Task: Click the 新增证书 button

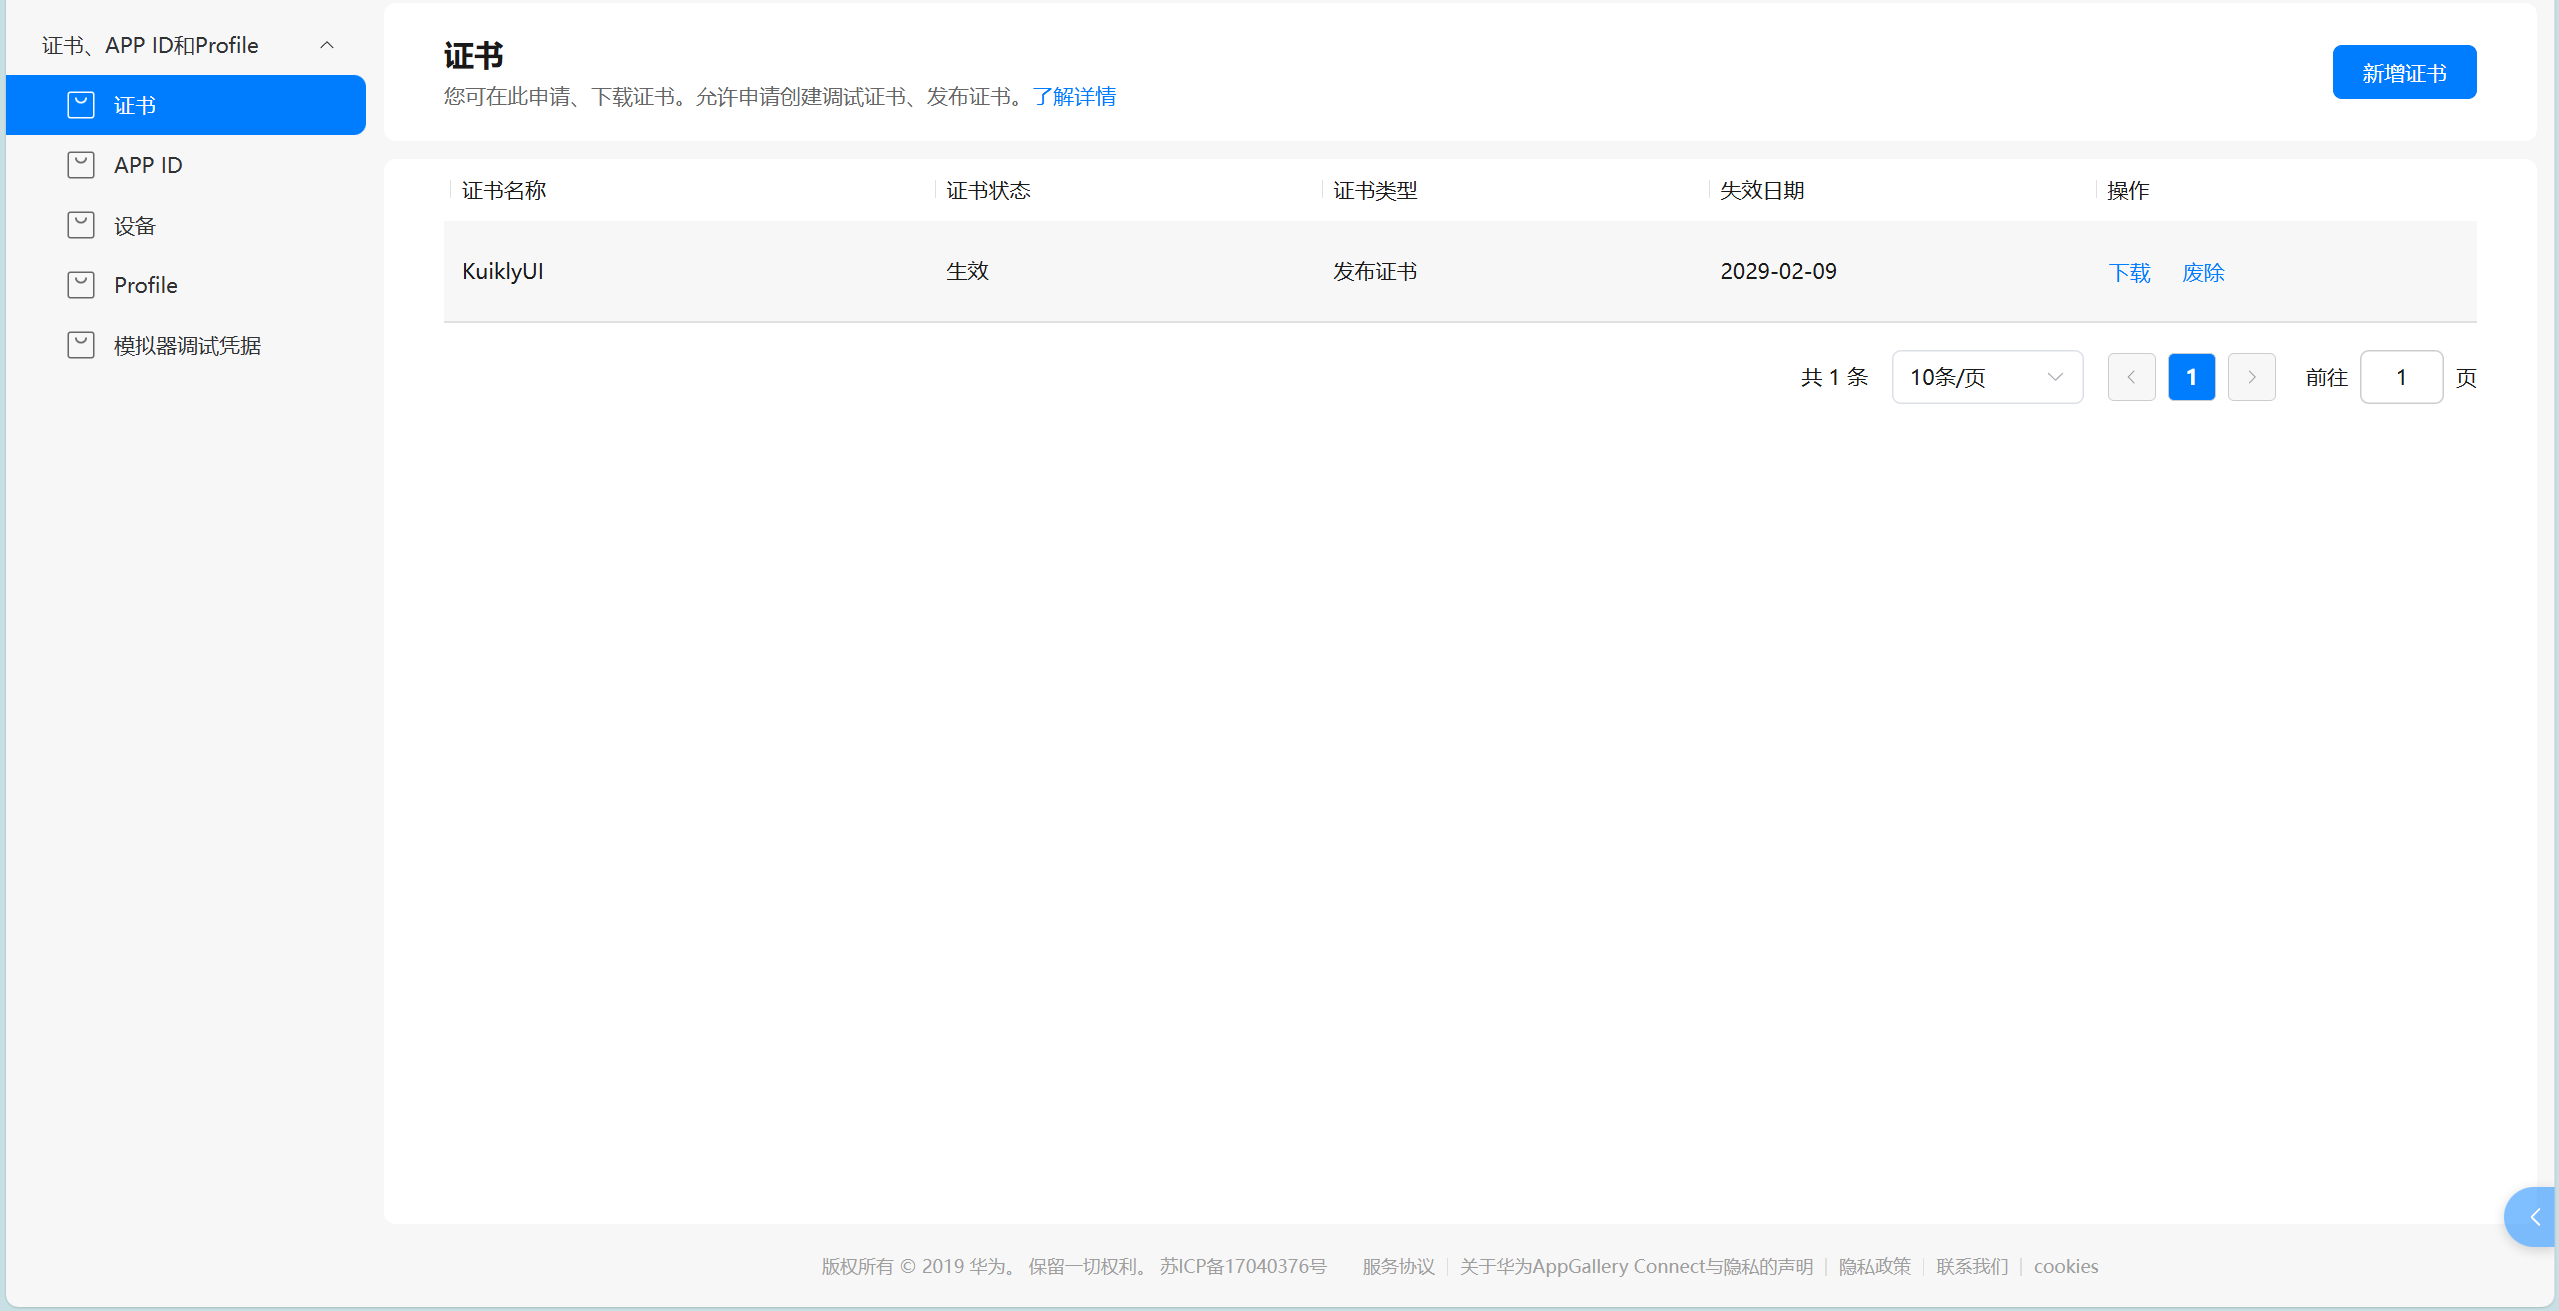Action: [x=2403, y=72]
